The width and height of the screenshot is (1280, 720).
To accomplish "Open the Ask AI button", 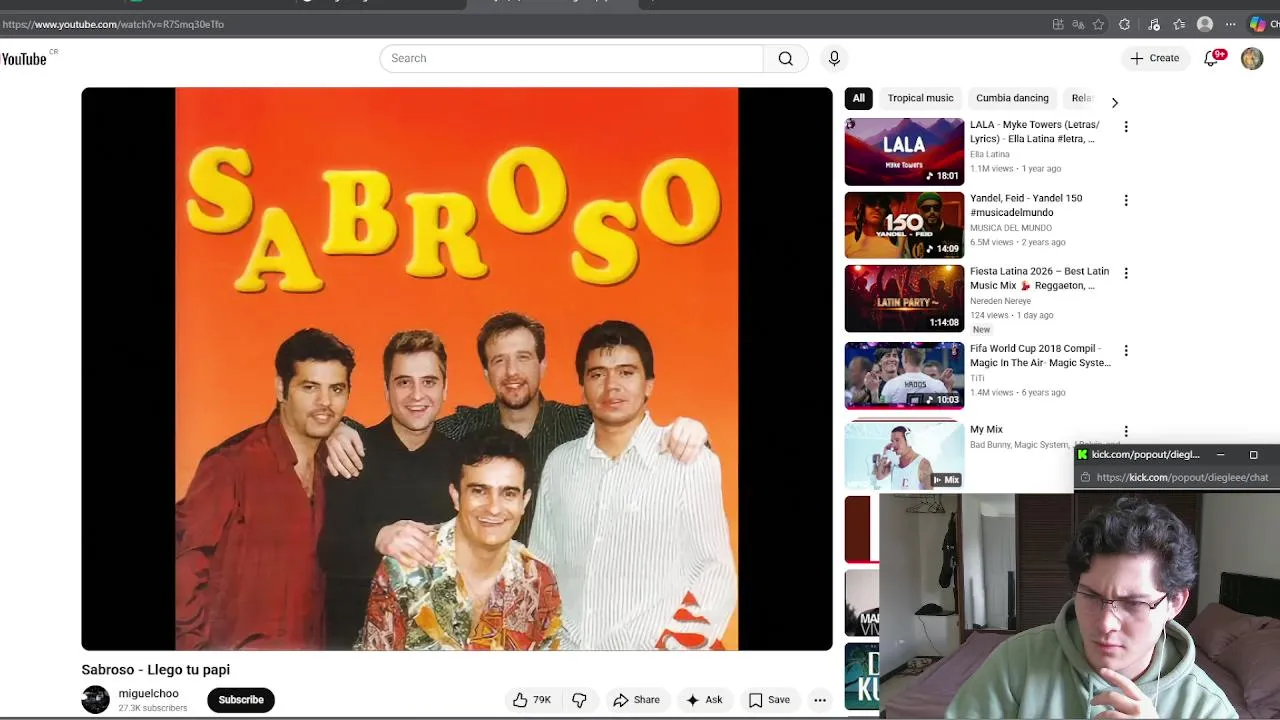I will point(704,700).
